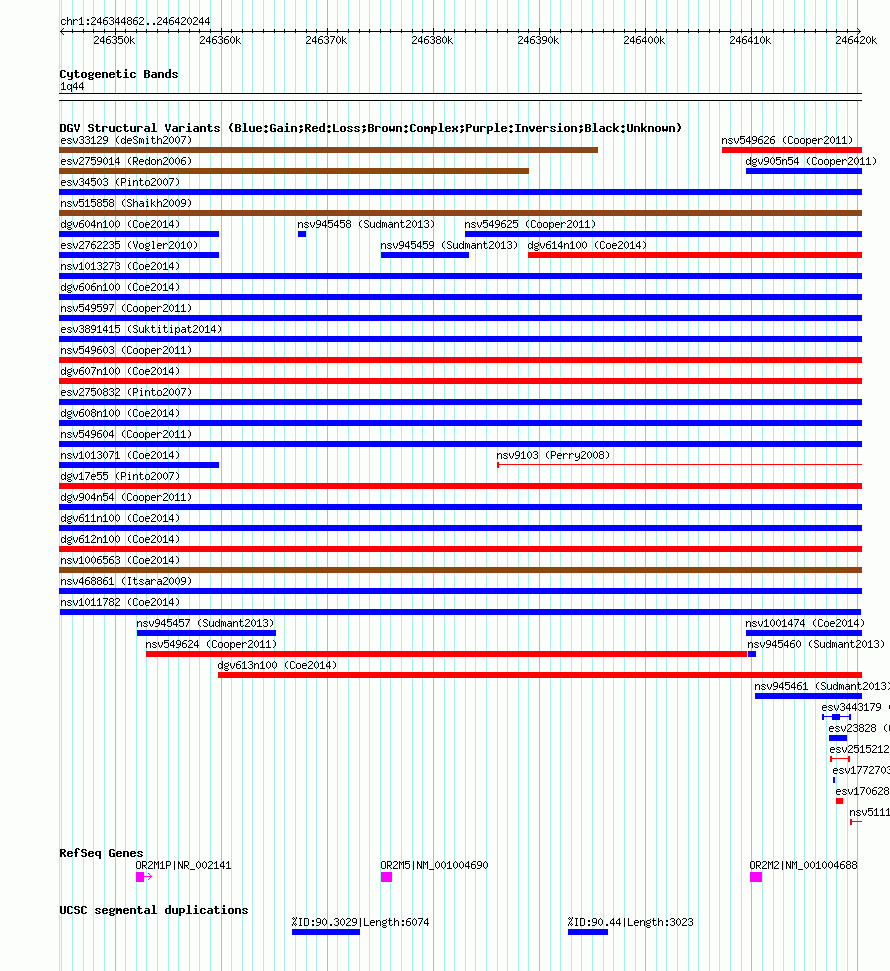Open nsv549597 (Cooper2011) variant

tap(460, 318)
